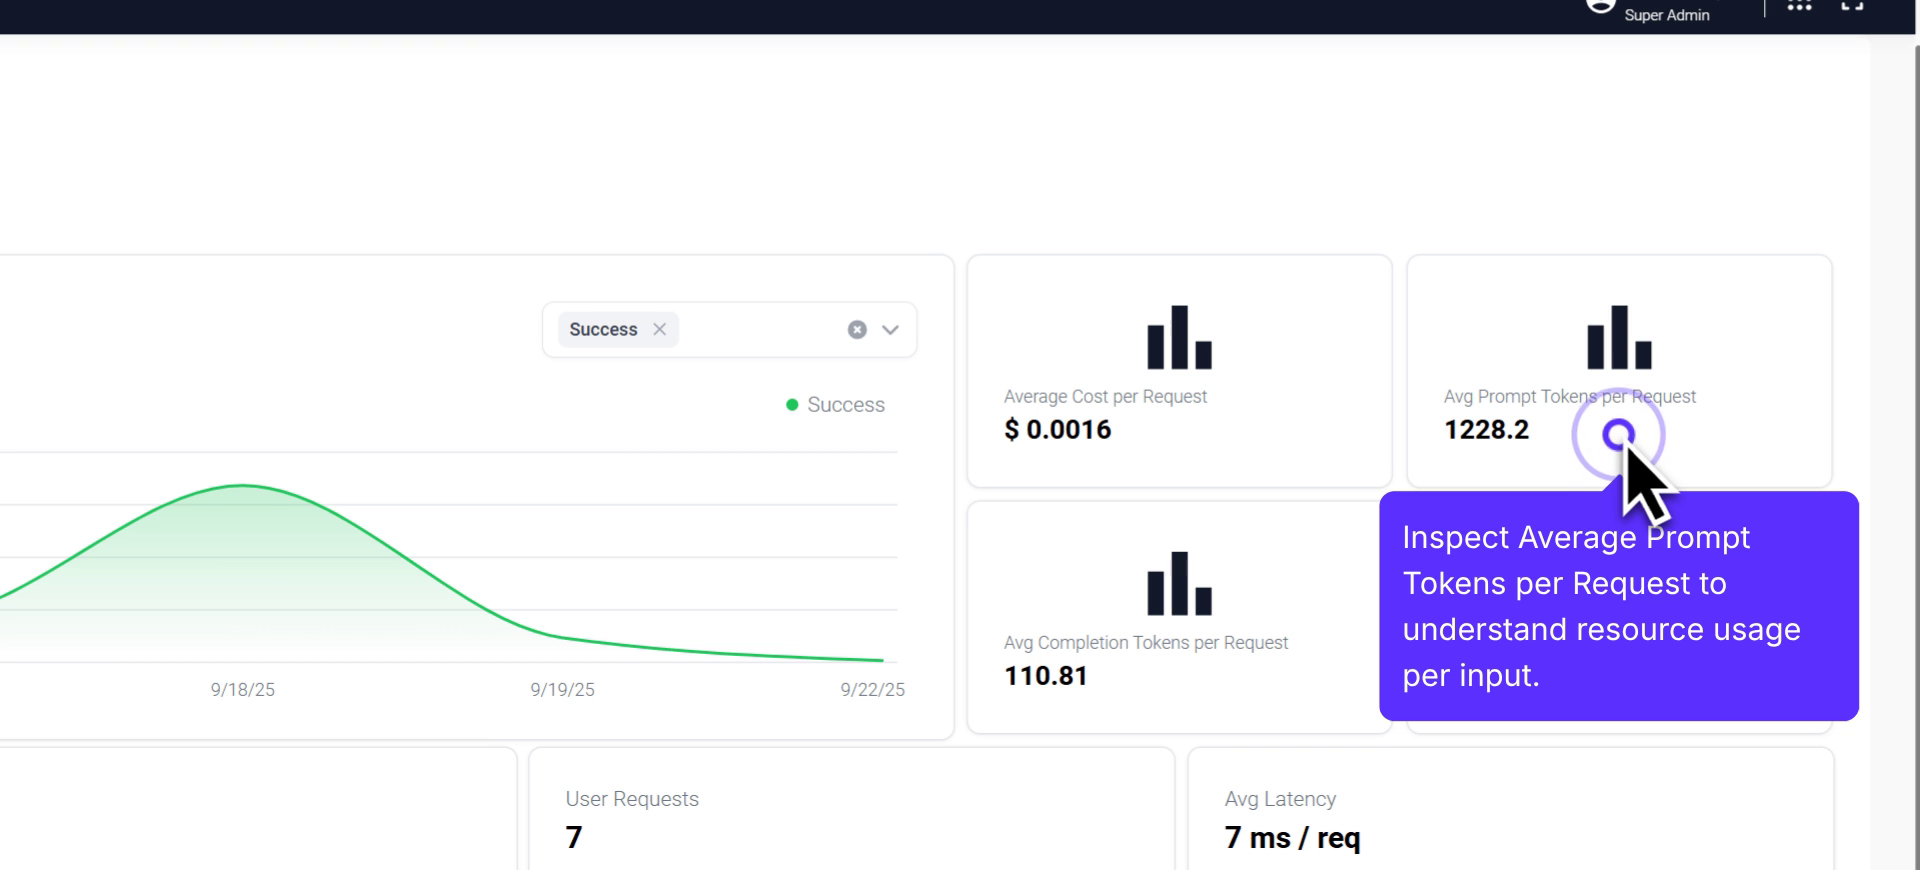Click the Success tag label in filter

point(603,329)
